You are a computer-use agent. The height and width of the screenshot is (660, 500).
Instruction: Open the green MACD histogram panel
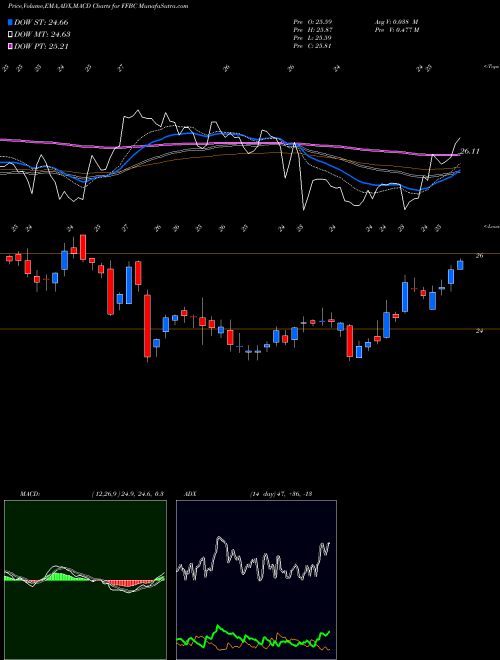point(85,580)
